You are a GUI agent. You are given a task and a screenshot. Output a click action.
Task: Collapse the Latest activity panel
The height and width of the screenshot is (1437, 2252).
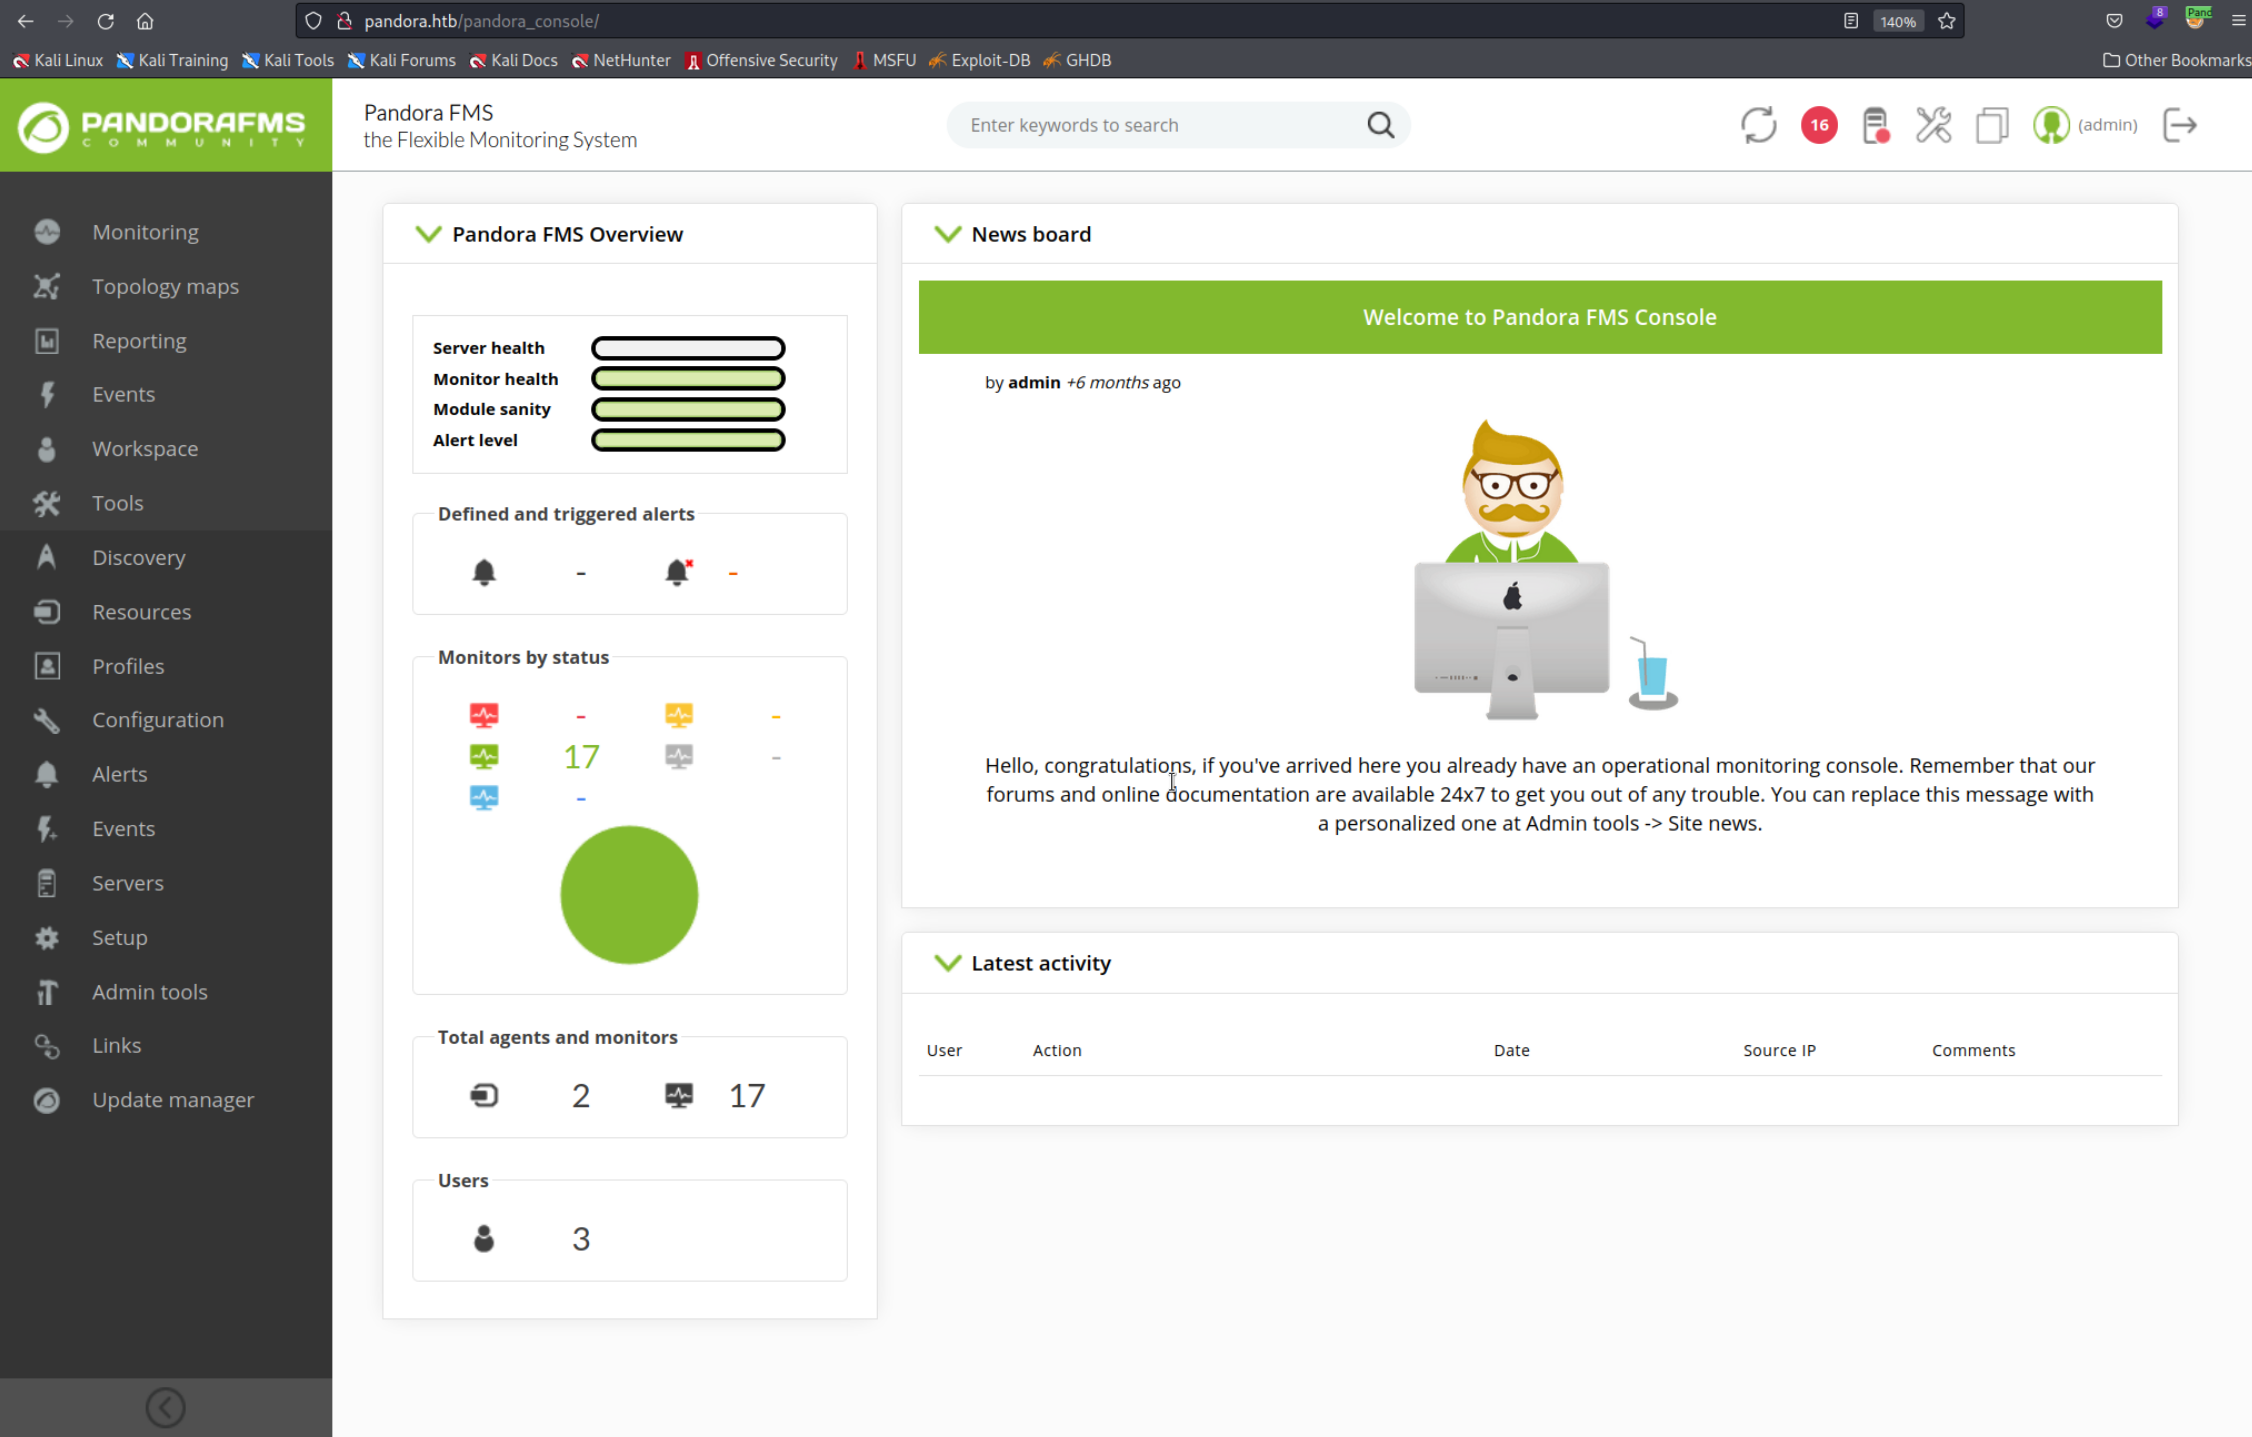947,963
